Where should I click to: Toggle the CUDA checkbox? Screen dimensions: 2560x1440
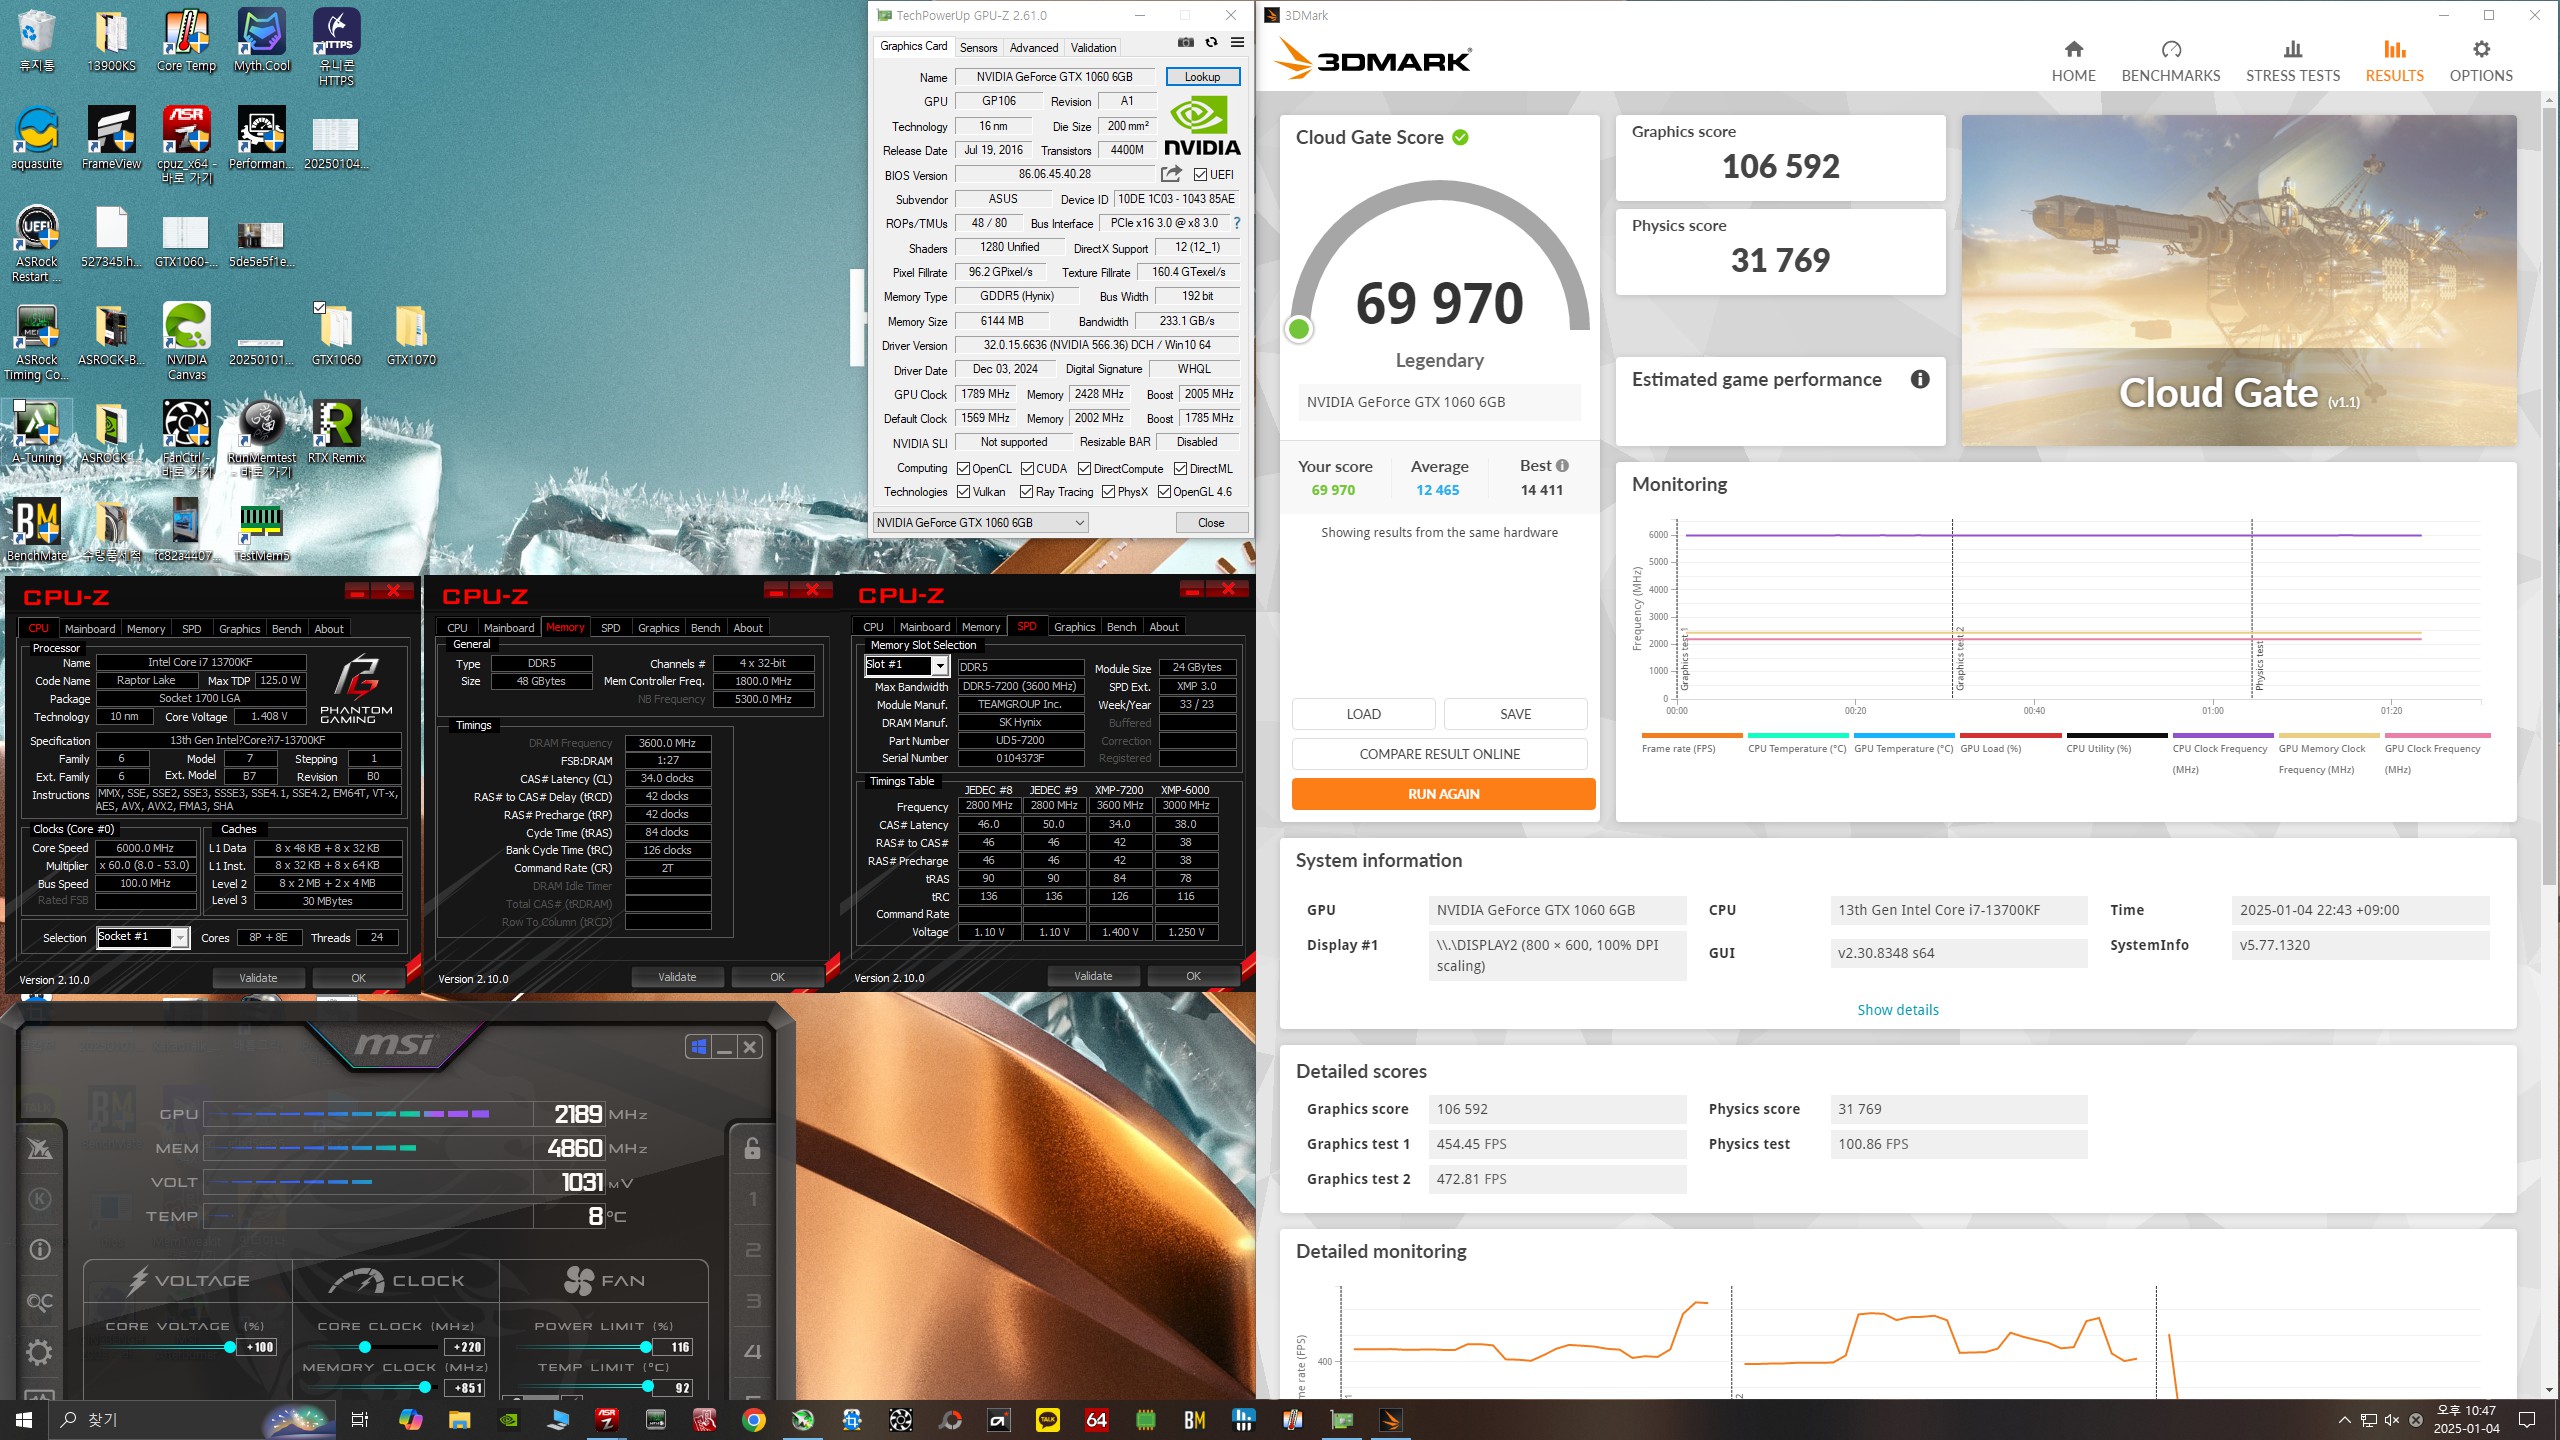click(1027, 468)
